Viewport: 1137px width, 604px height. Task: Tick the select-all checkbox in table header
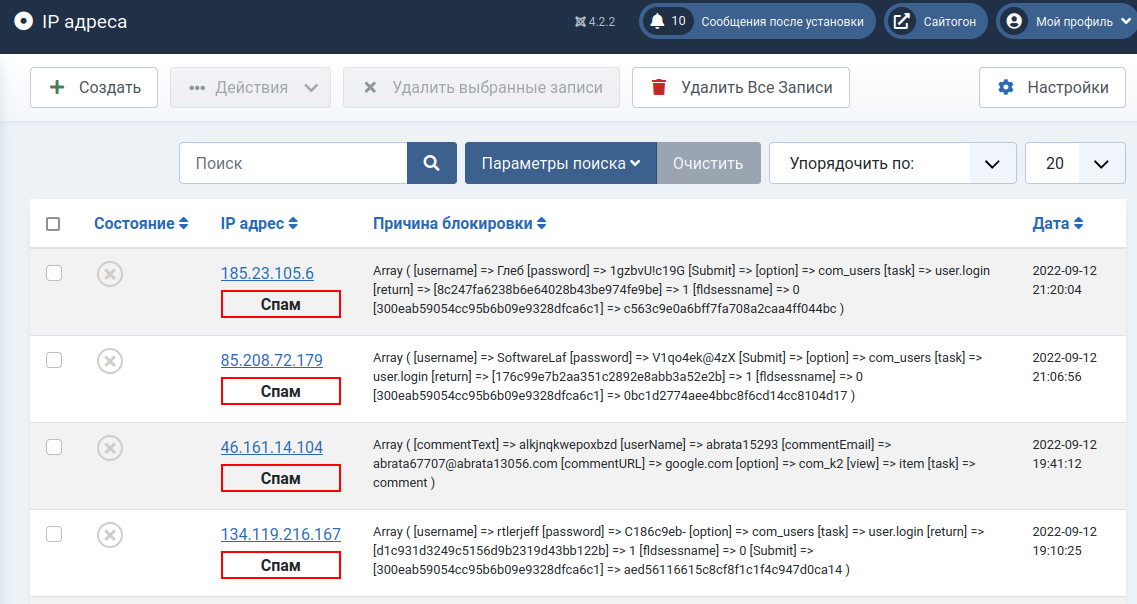(53, 224)
